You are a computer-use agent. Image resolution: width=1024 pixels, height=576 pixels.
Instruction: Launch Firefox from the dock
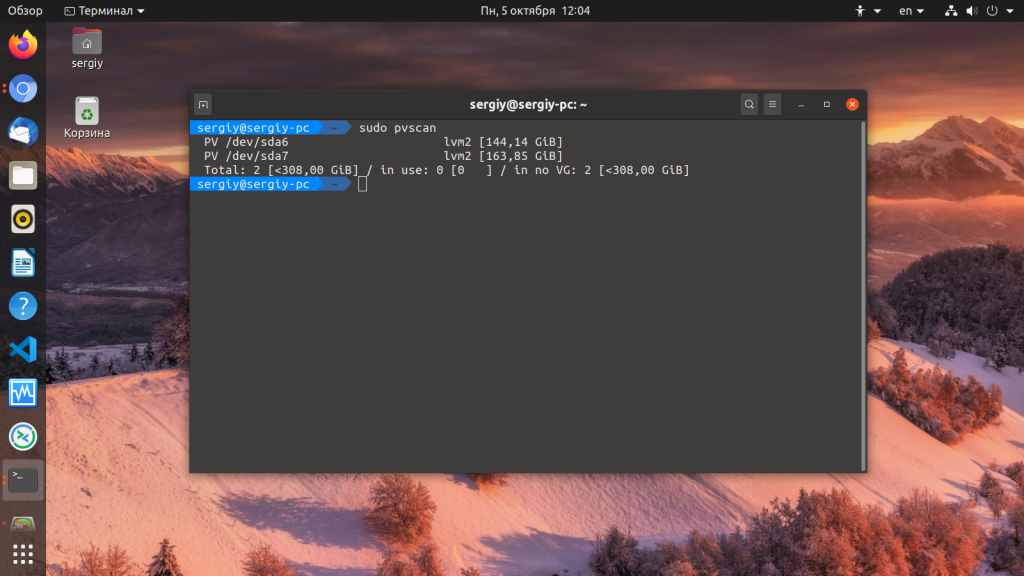23,45
